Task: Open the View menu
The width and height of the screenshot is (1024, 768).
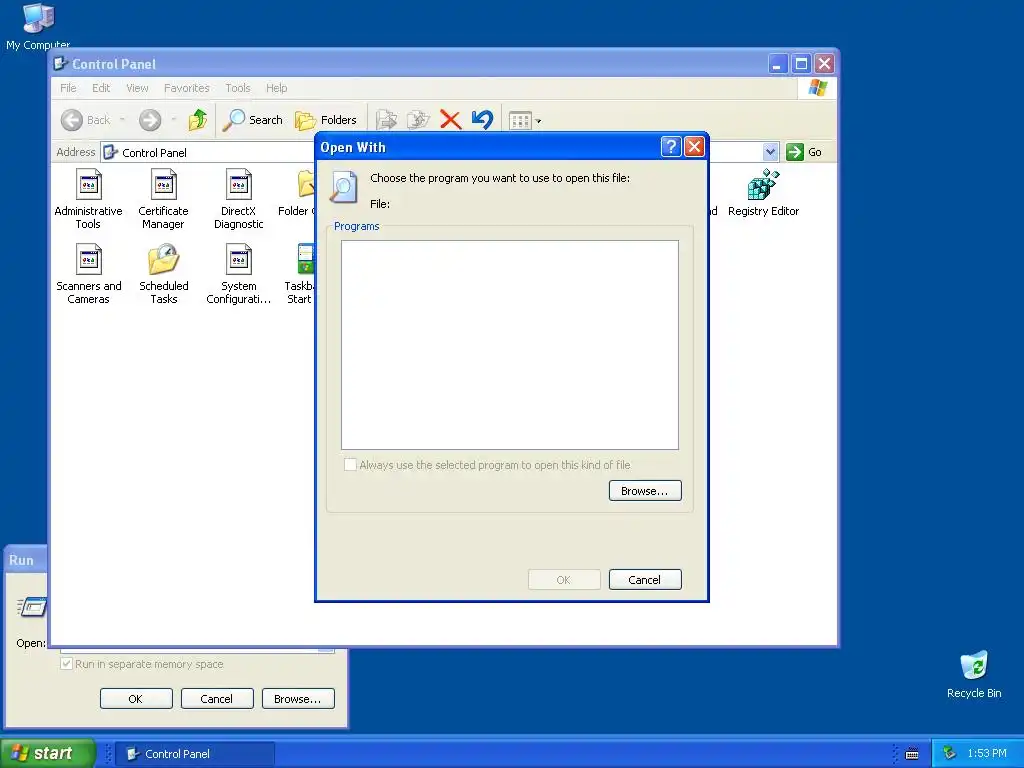Action: click(137, 88)
